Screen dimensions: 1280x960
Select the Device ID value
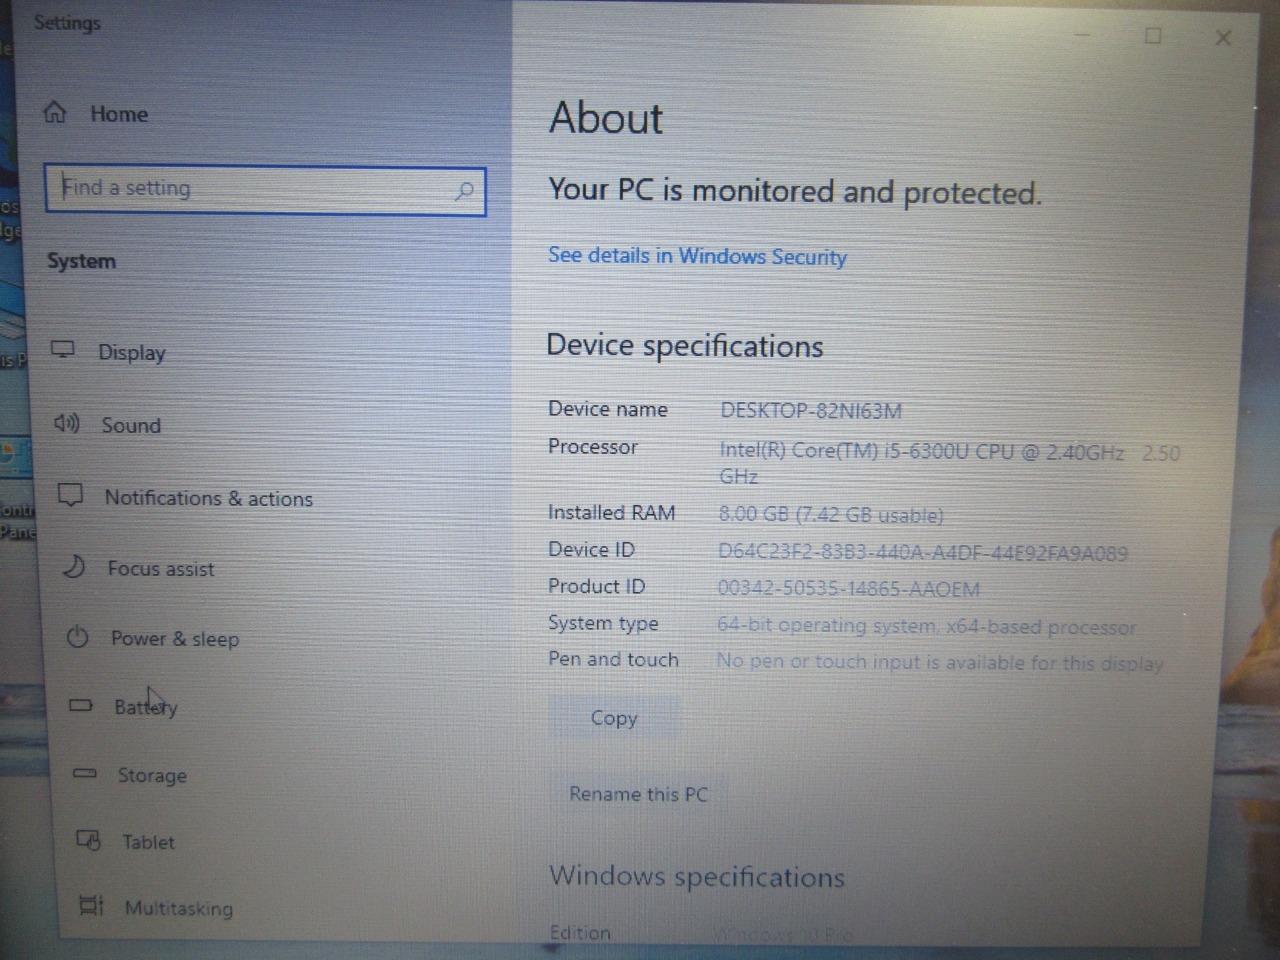click(923, 552)
